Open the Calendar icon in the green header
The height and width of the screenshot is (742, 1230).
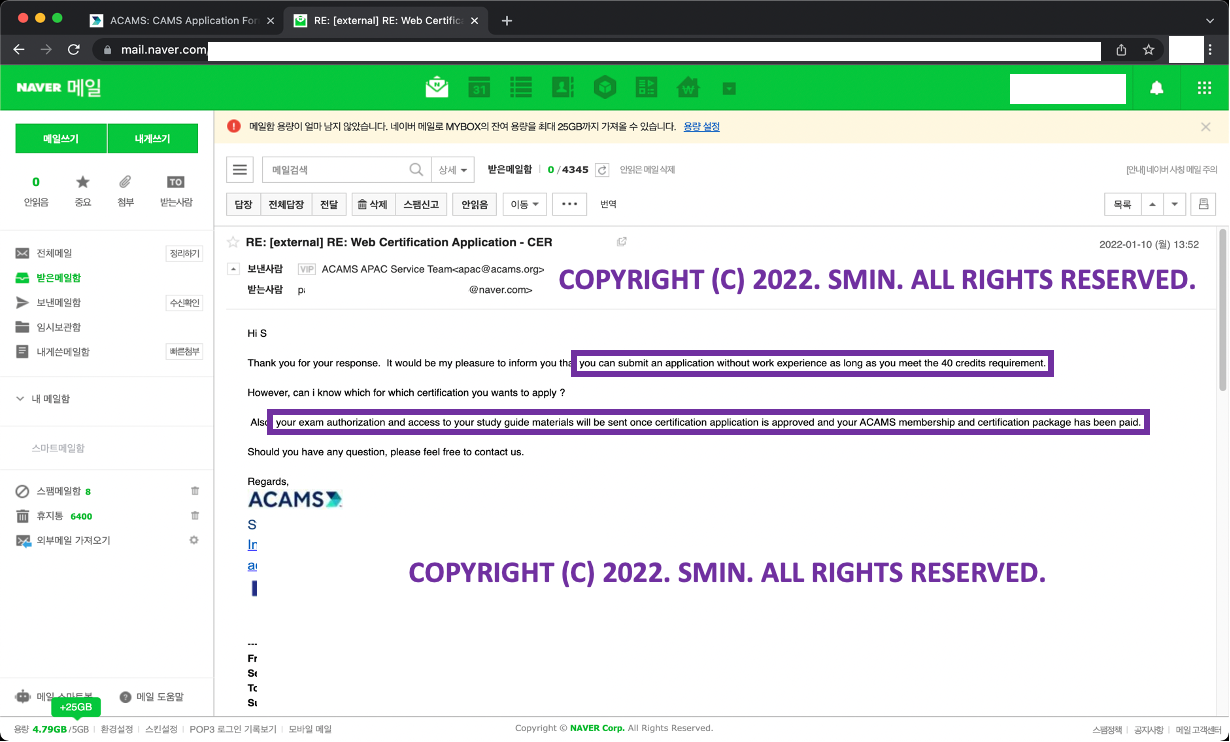point(479,88)
